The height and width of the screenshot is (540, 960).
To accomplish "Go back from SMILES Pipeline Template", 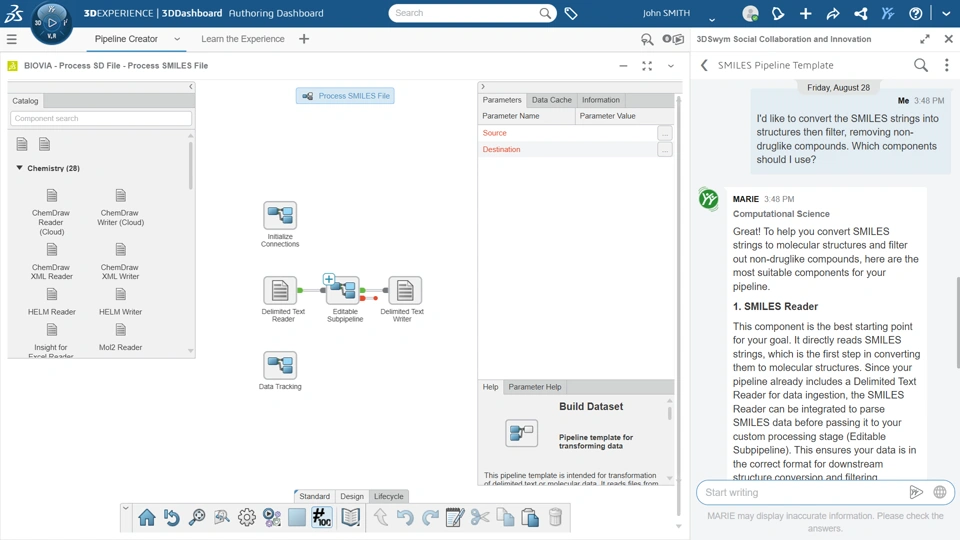I will 704,65.
